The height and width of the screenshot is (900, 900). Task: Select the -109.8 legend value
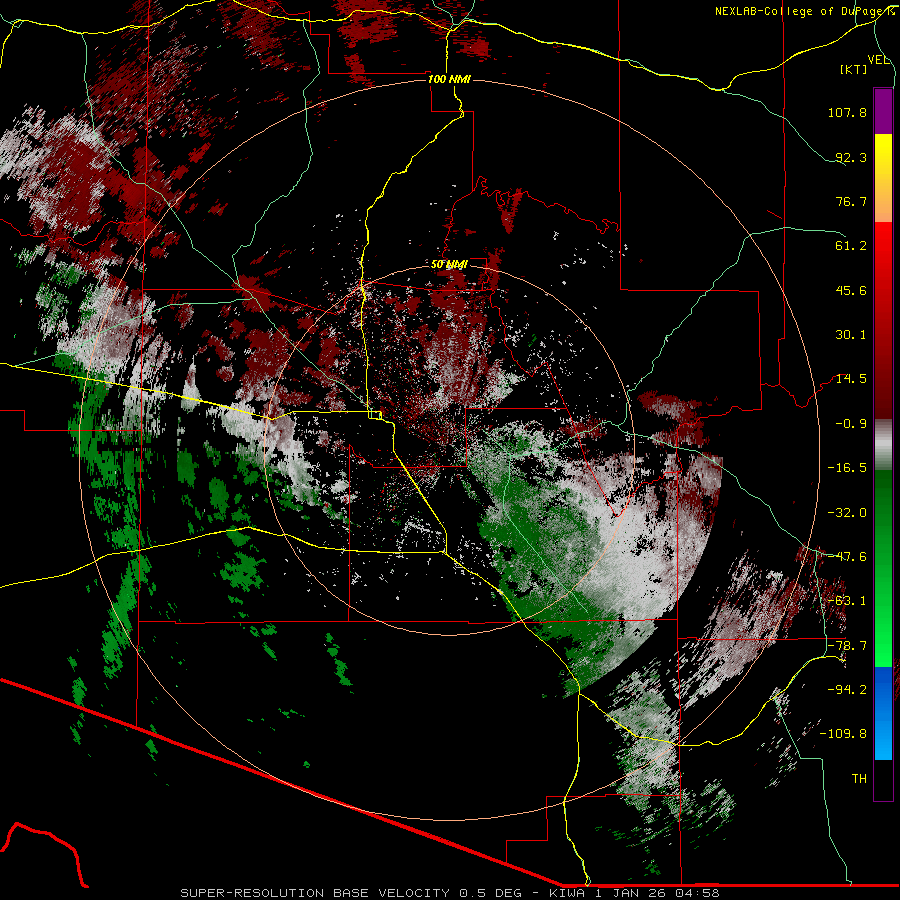(x=844, y=734)
